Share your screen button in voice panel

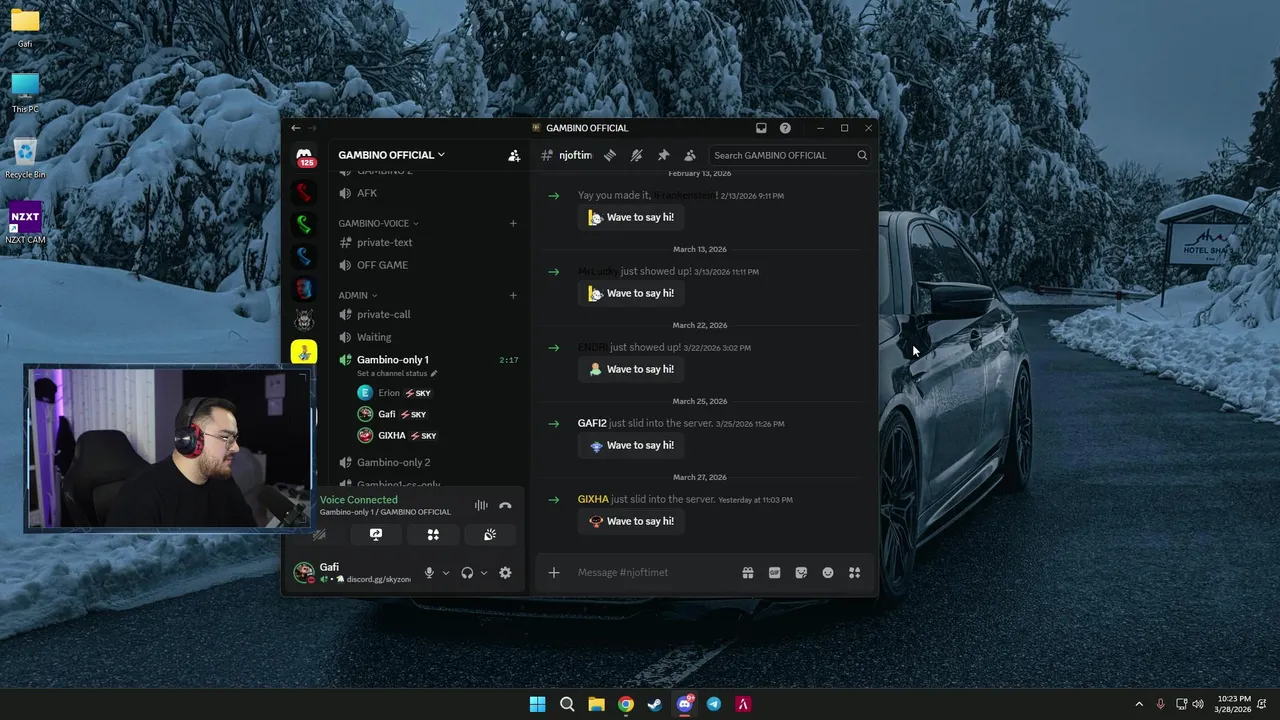(x=376, y=535)
